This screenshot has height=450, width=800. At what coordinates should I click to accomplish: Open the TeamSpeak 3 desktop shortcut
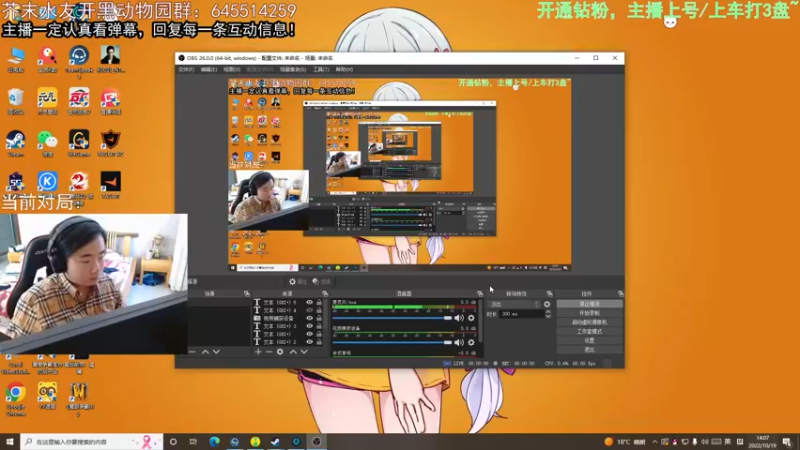click(x=79, y=60)
